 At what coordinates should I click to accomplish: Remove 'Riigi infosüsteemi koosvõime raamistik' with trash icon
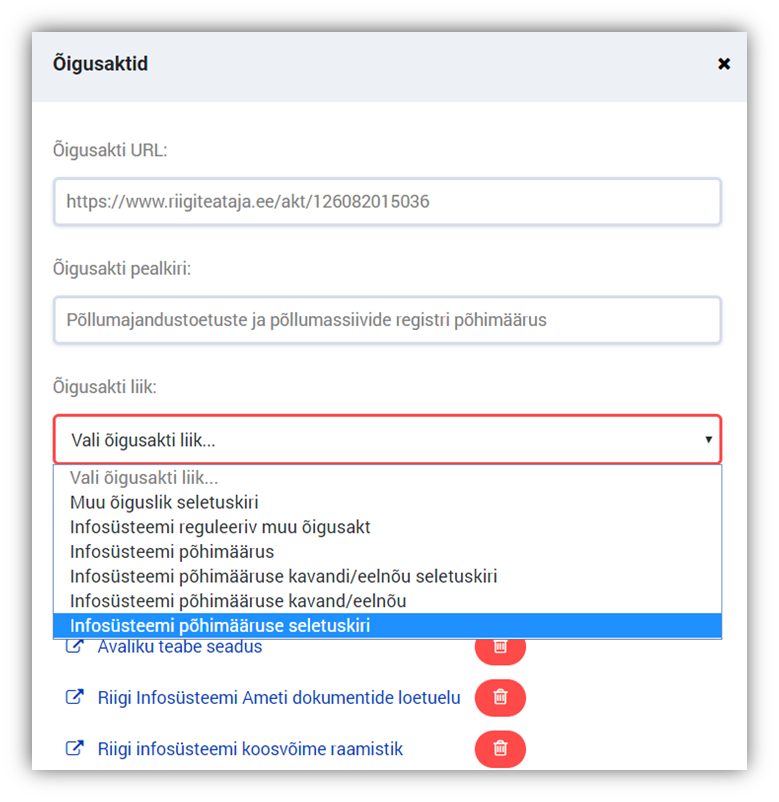coord(500,748)
